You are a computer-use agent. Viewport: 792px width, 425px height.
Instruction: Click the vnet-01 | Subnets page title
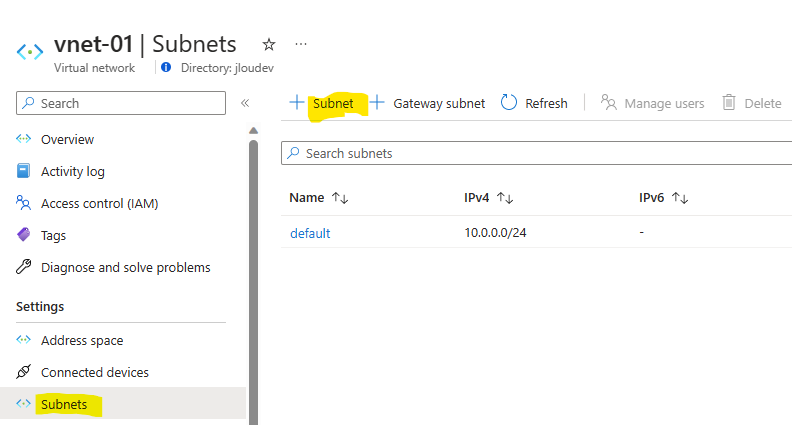pos(145,44)
